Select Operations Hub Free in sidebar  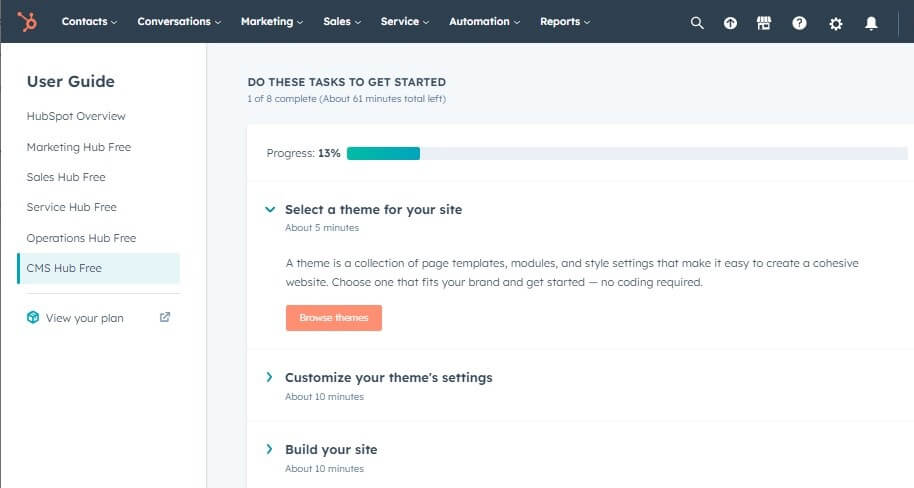point(81,238)
